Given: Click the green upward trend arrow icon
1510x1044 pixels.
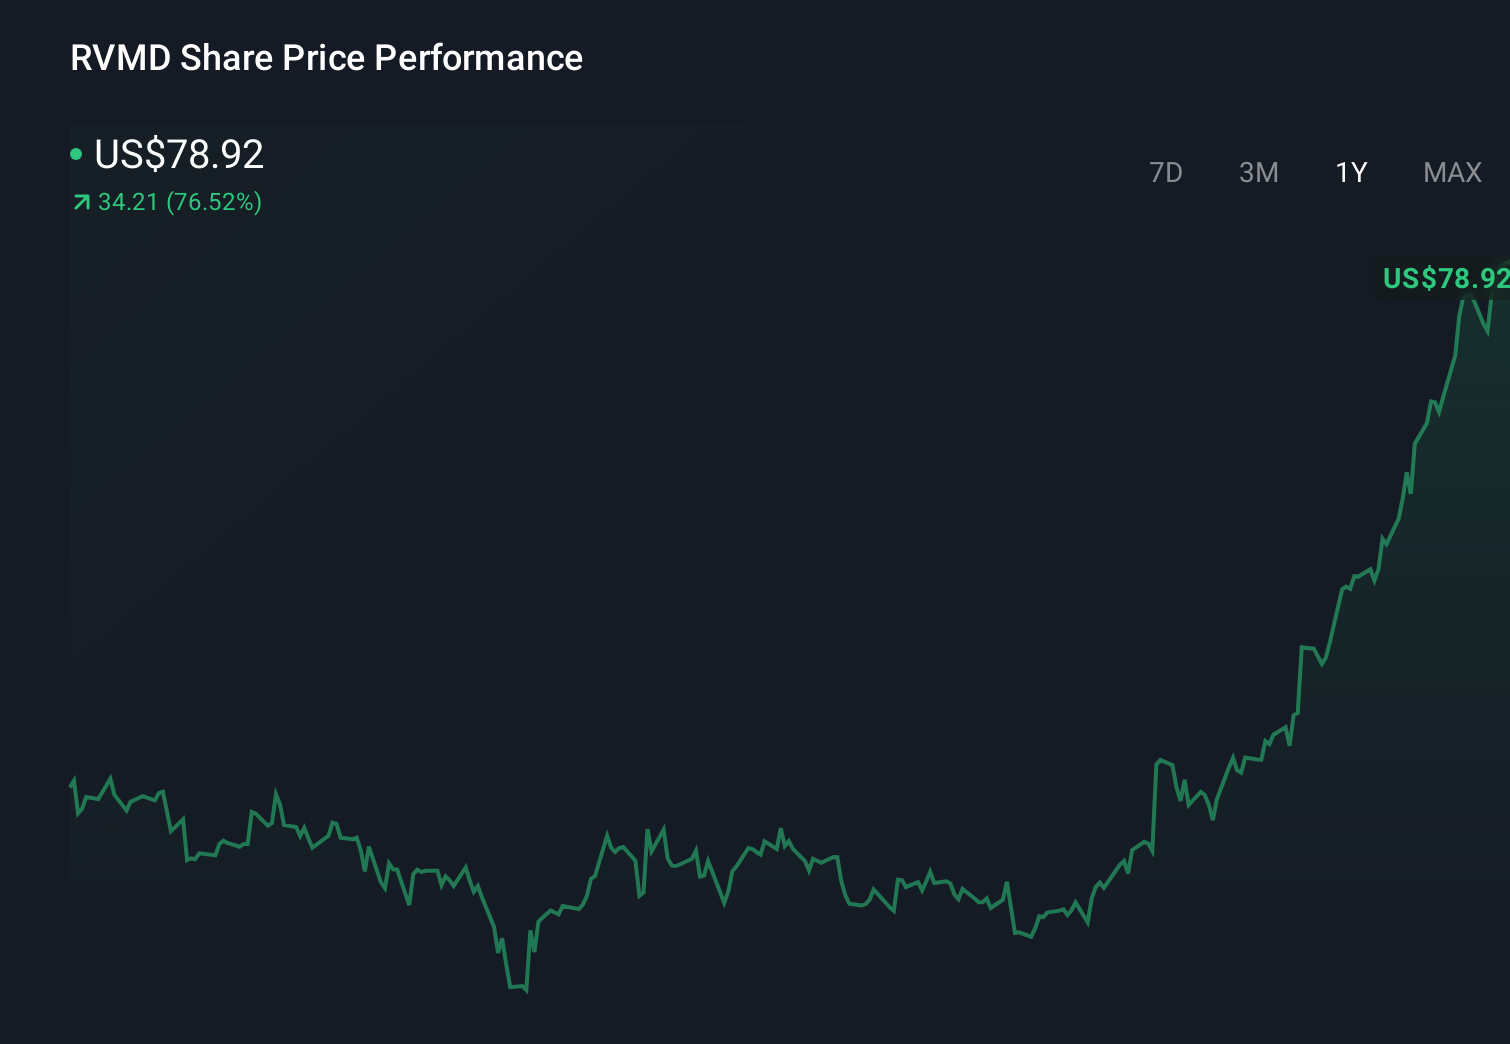Looking at the screenshot, I should coord(80,202).
